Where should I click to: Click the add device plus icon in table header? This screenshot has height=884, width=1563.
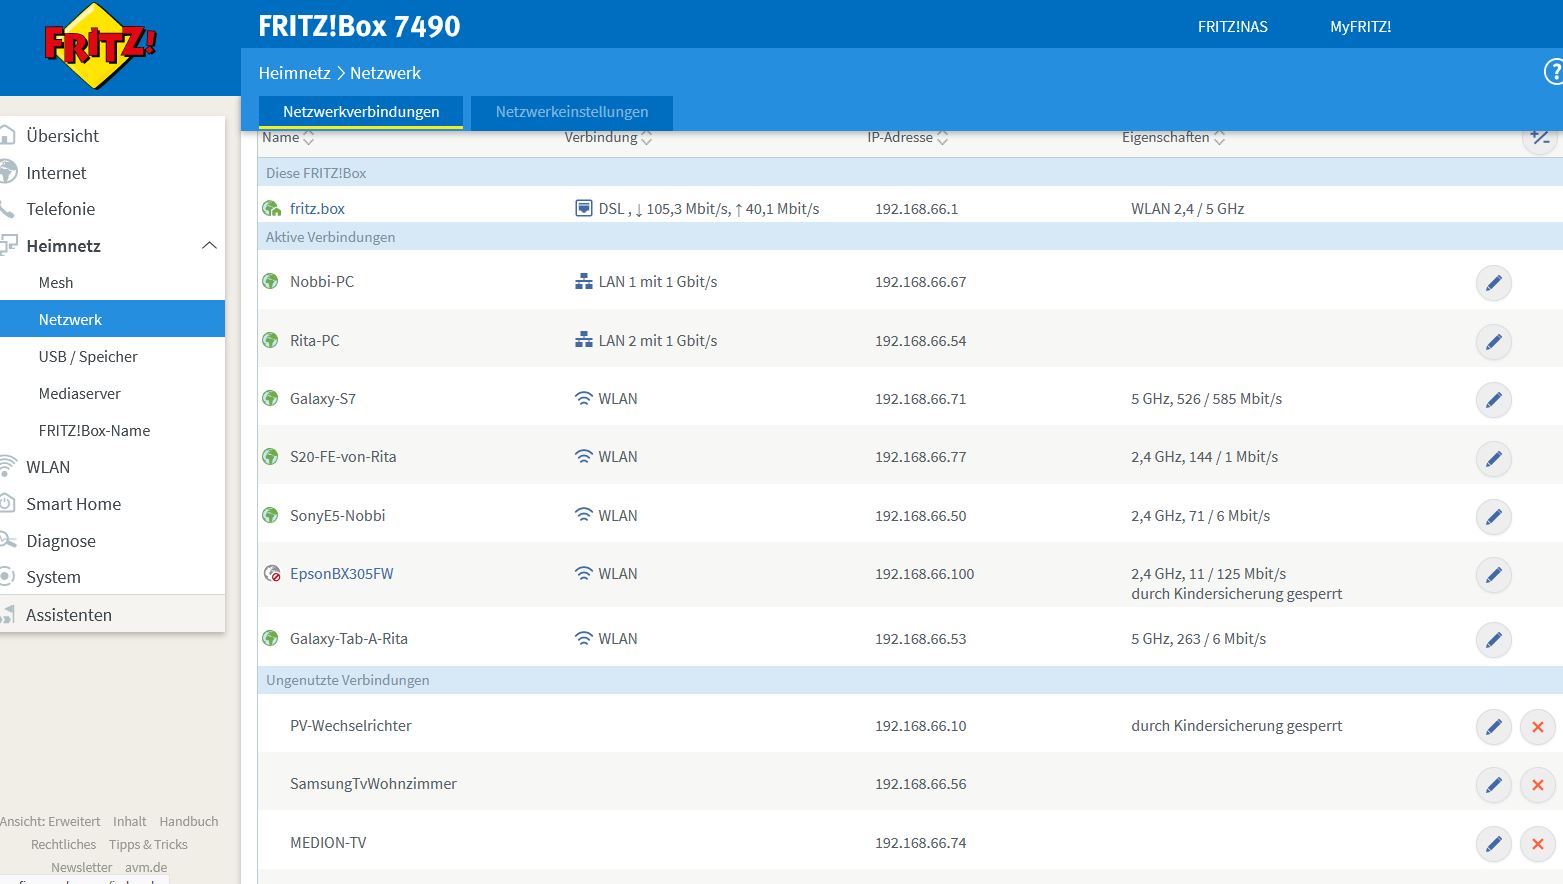1540,138
